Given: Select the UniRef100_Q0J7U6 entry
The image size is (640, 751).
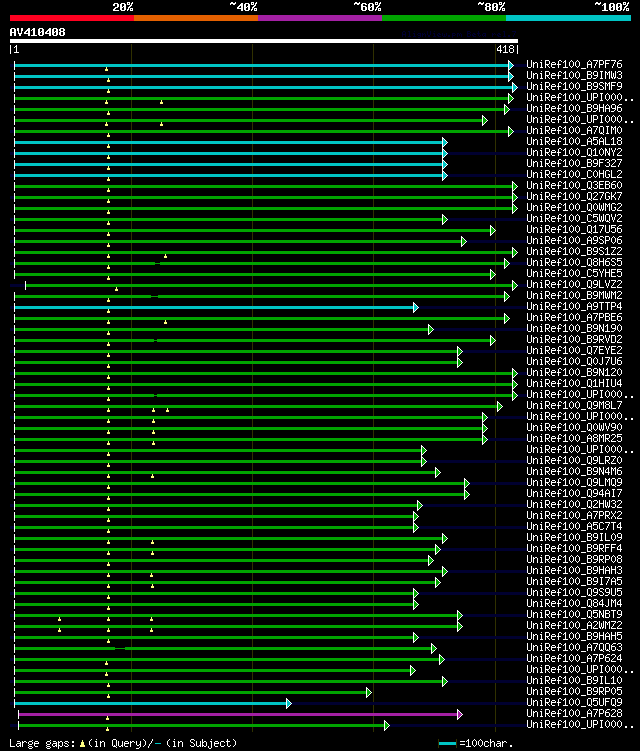Looking at the screenshot, I should coord(574,362).
